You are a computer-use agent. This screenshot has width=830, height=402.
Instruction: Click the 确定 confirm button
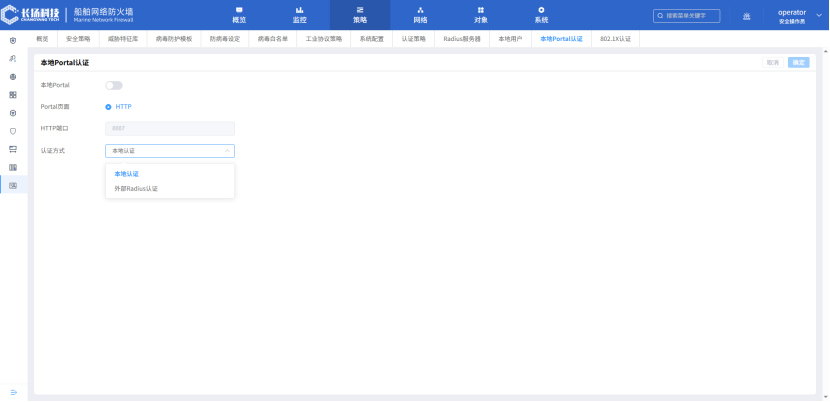click(x=798, y=62)
